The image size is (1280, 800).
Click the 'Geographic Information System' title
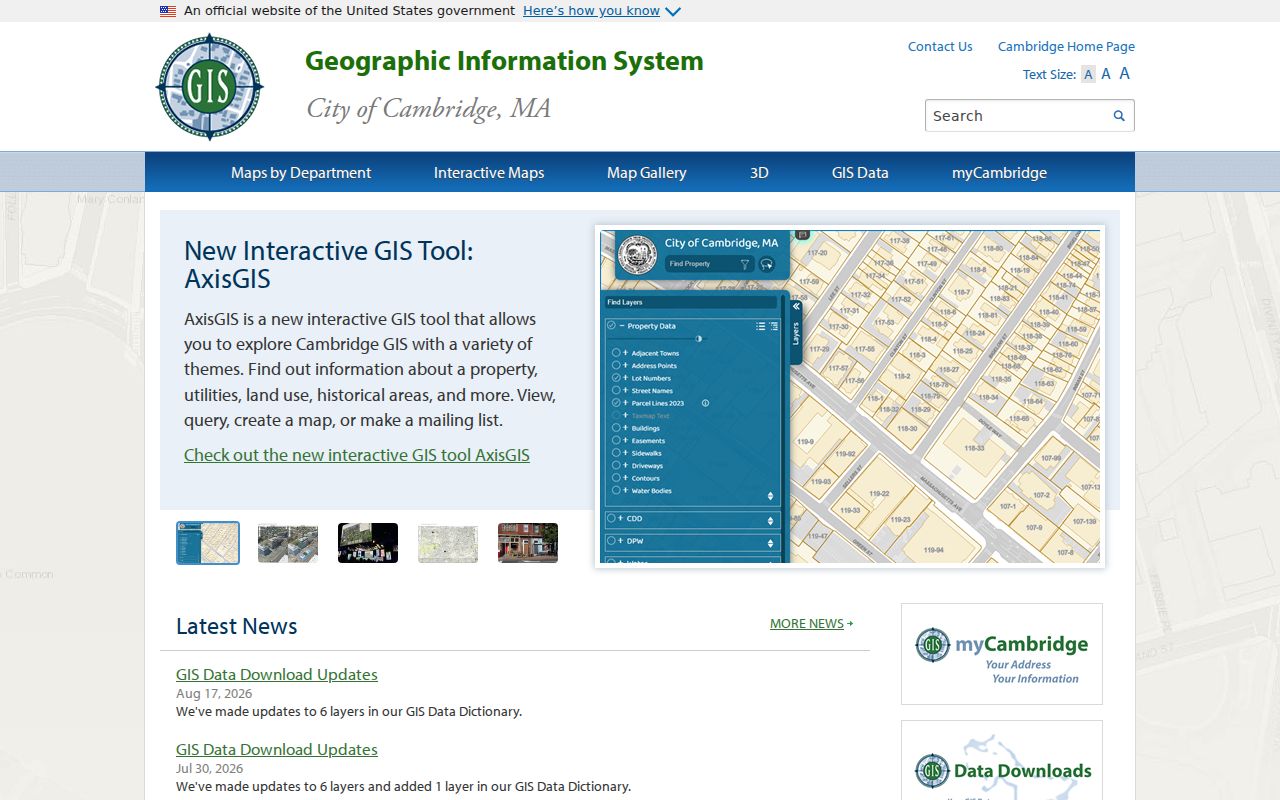coord(504,61)
